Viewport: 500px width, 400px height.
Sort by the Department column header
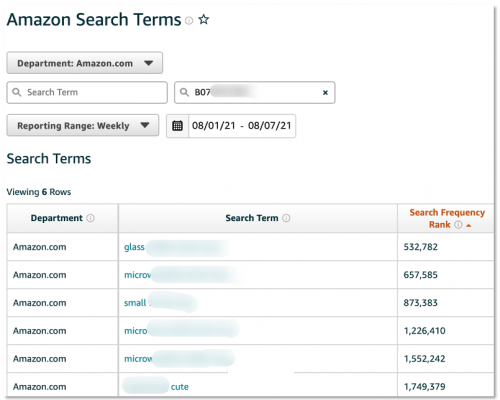(57, 218)
